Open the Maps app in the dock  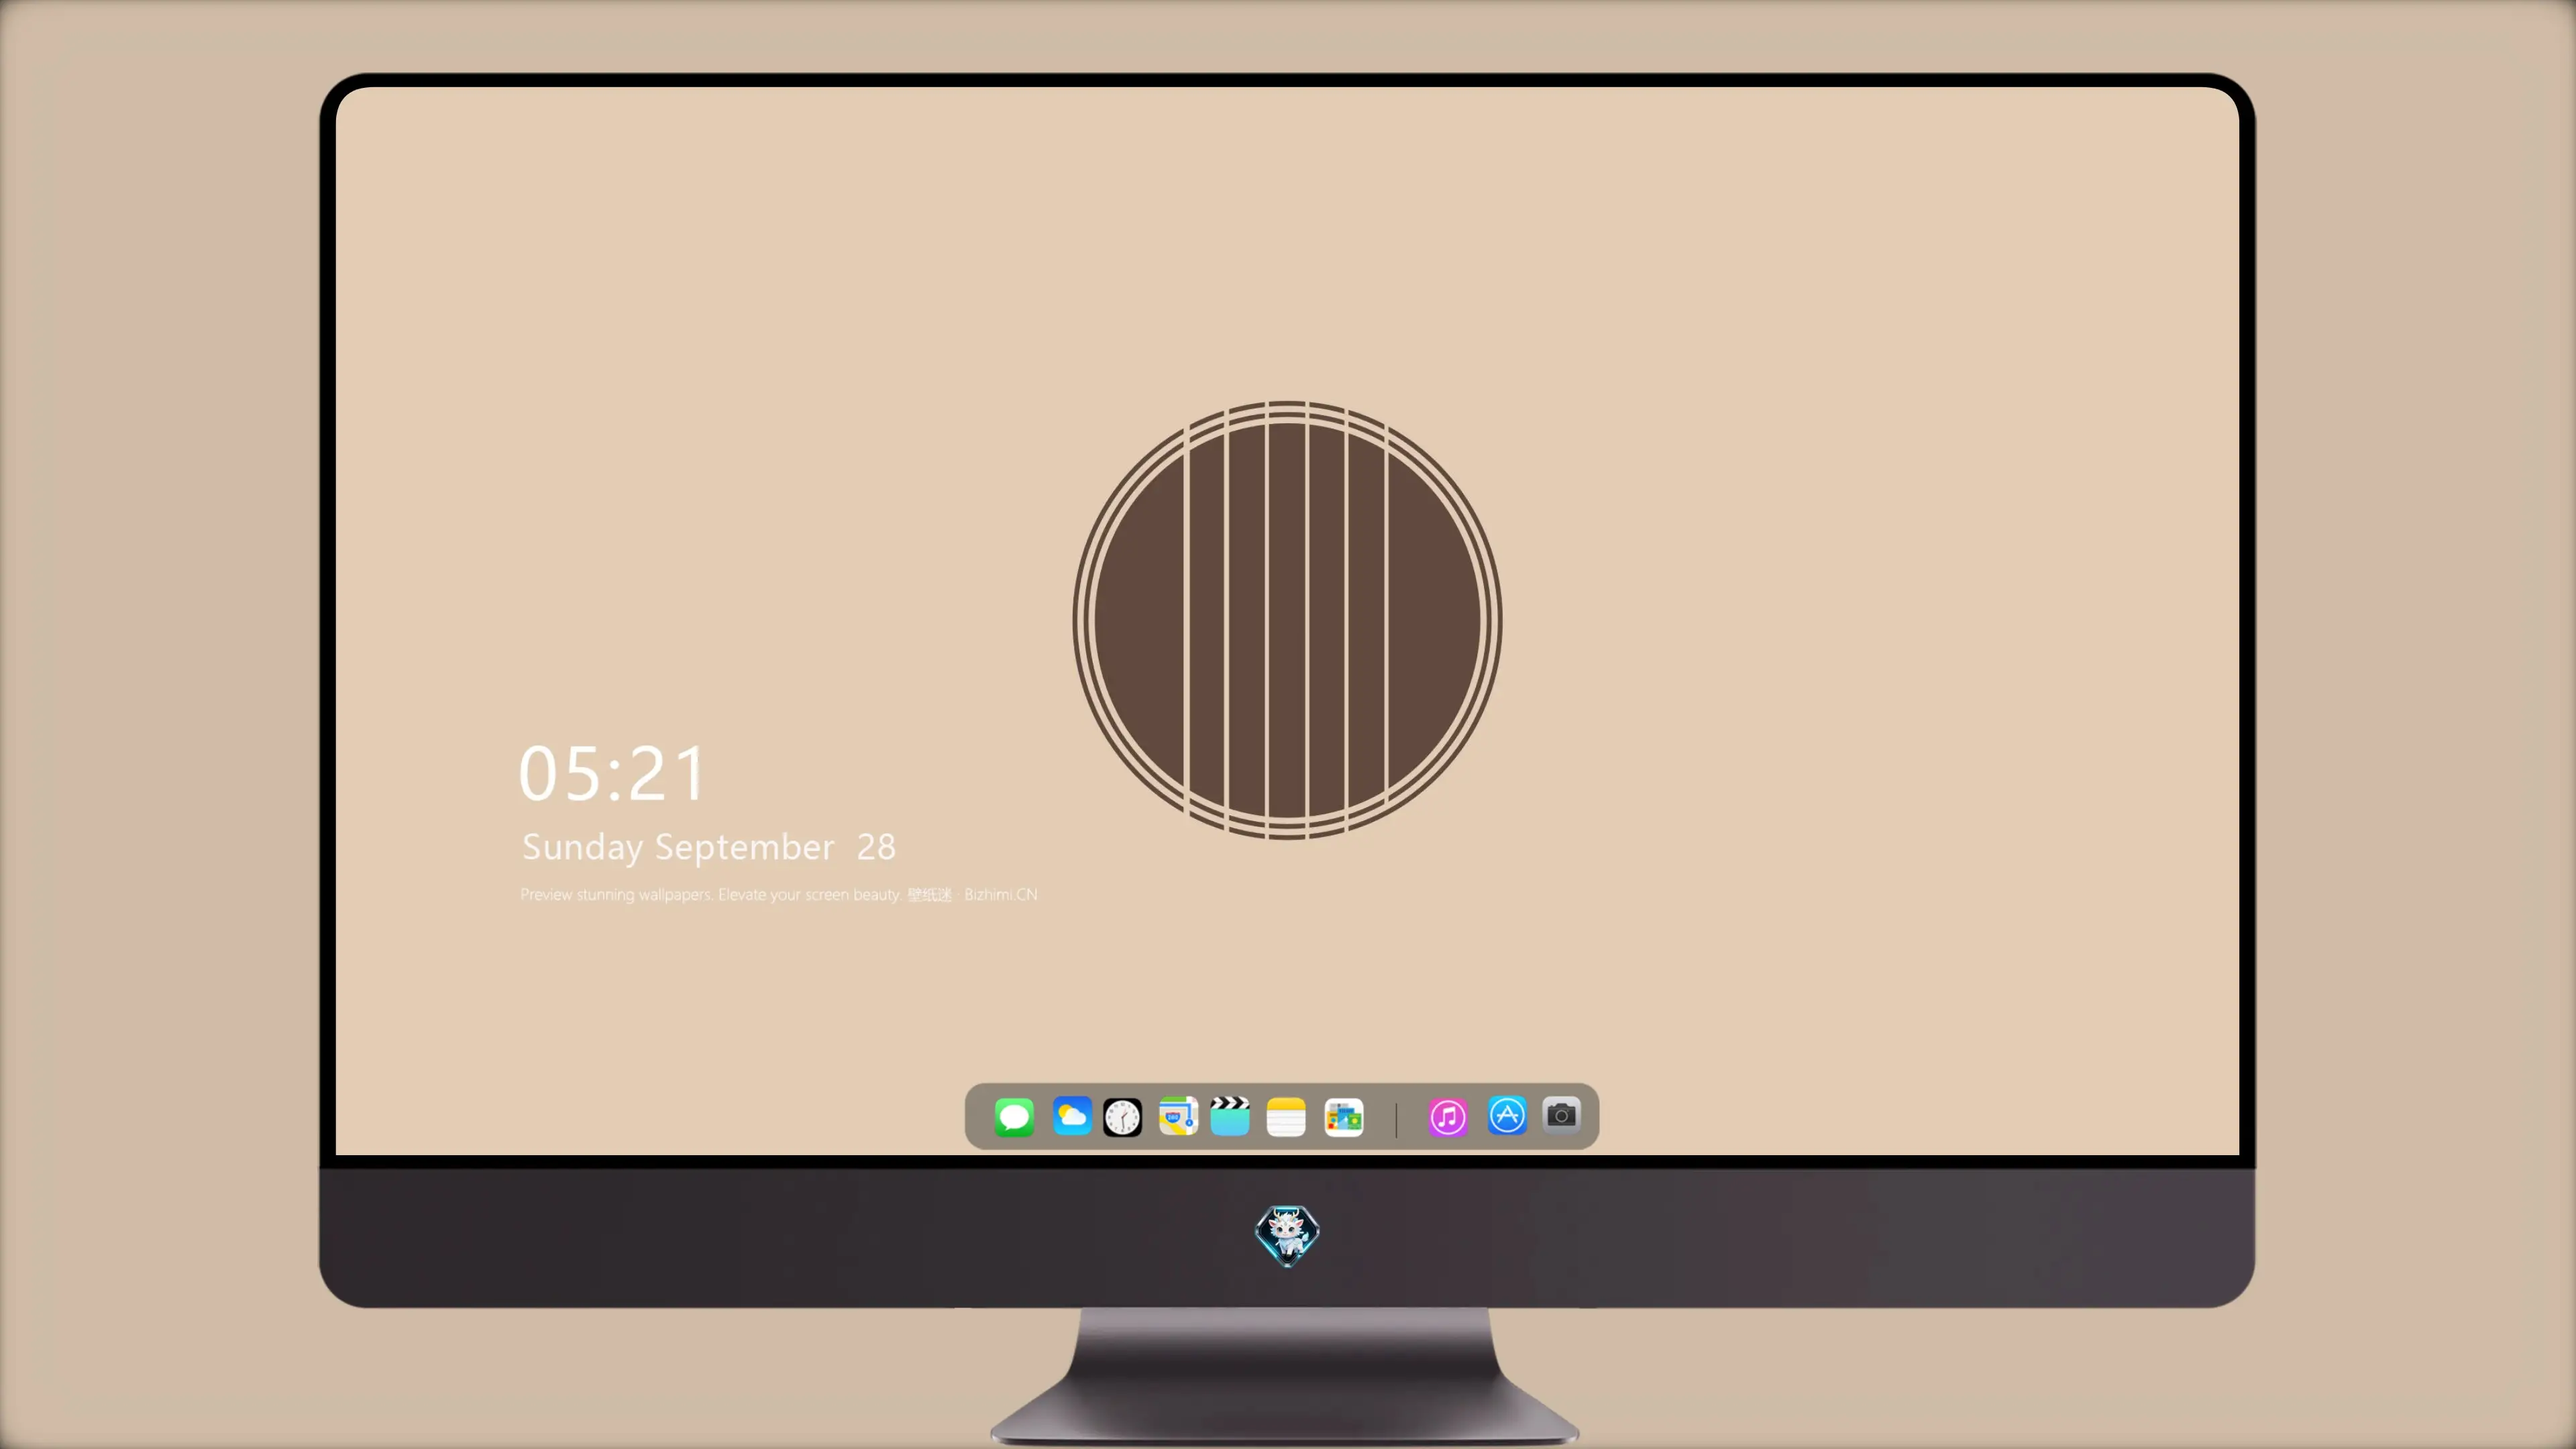[1178, 1116]
